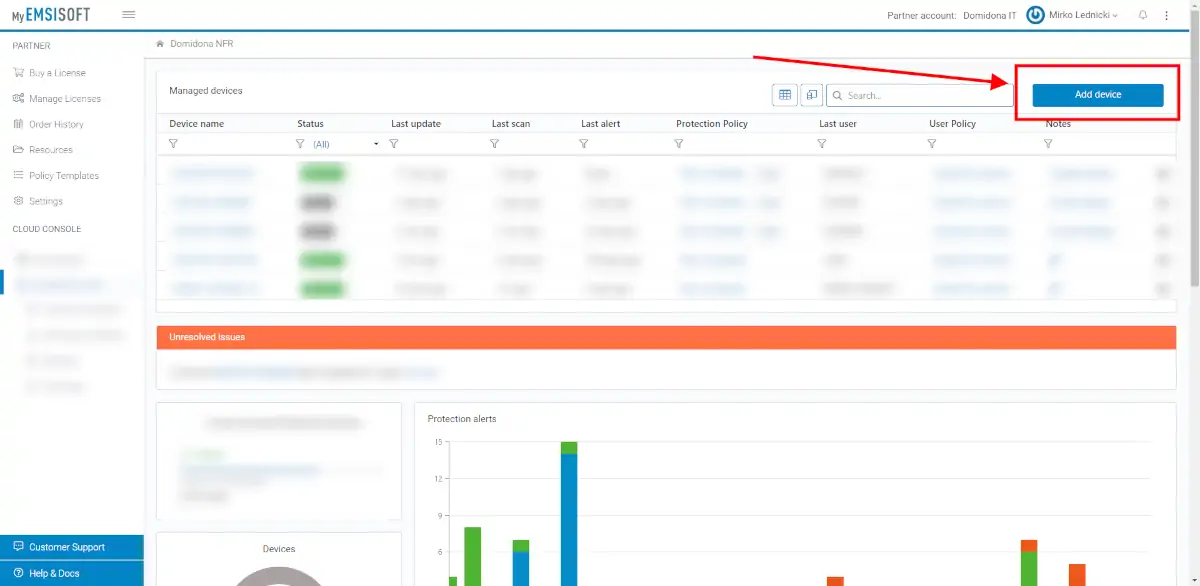The width and height of the screenshot is (1200, 586).
Task: Click the Manage Licenses icon
Action: click(18, 98)
